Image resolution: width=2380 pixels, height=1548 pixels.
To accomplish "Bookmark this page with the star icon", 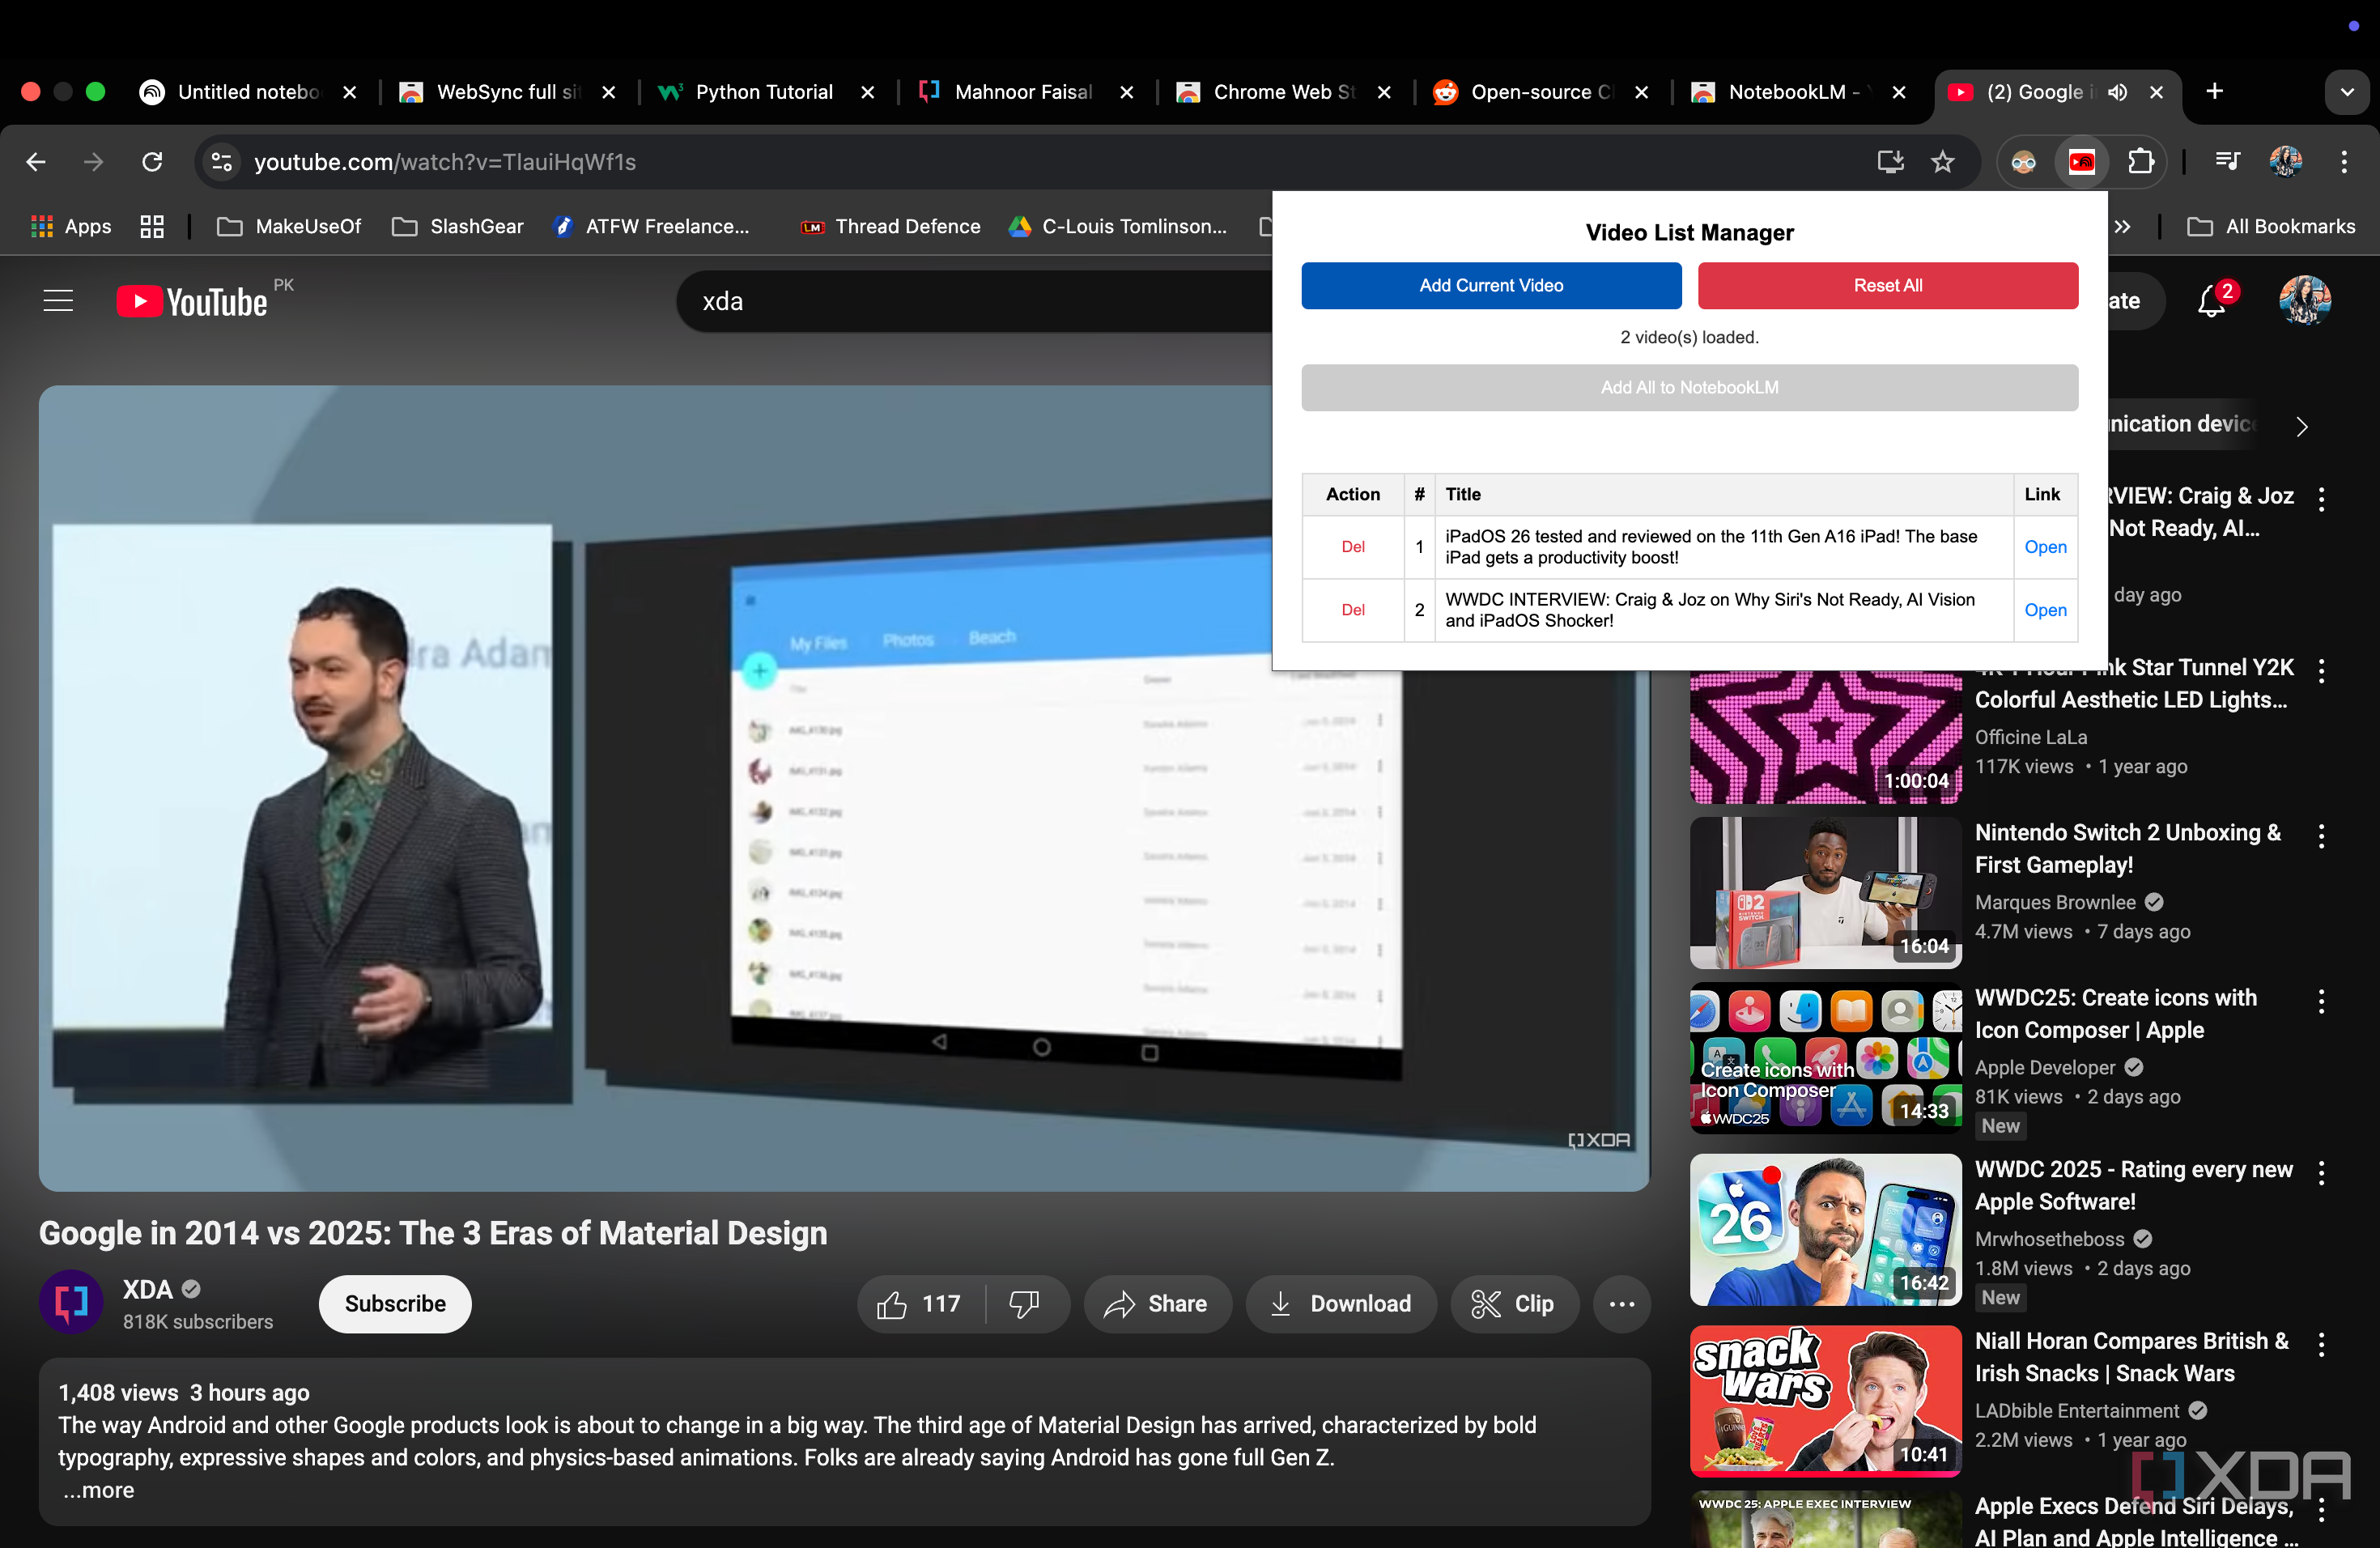I will [x=1942, y=161].
